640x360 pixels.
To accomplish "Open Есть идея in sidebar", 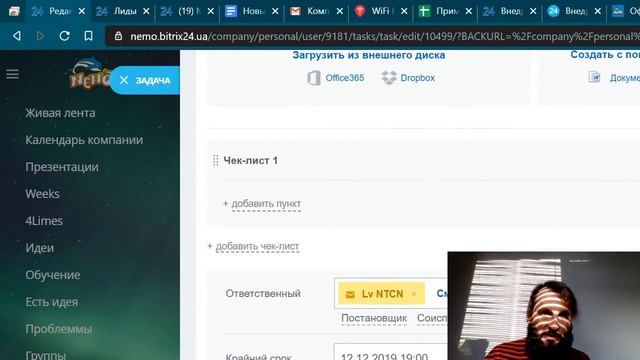I will point(51,302).
